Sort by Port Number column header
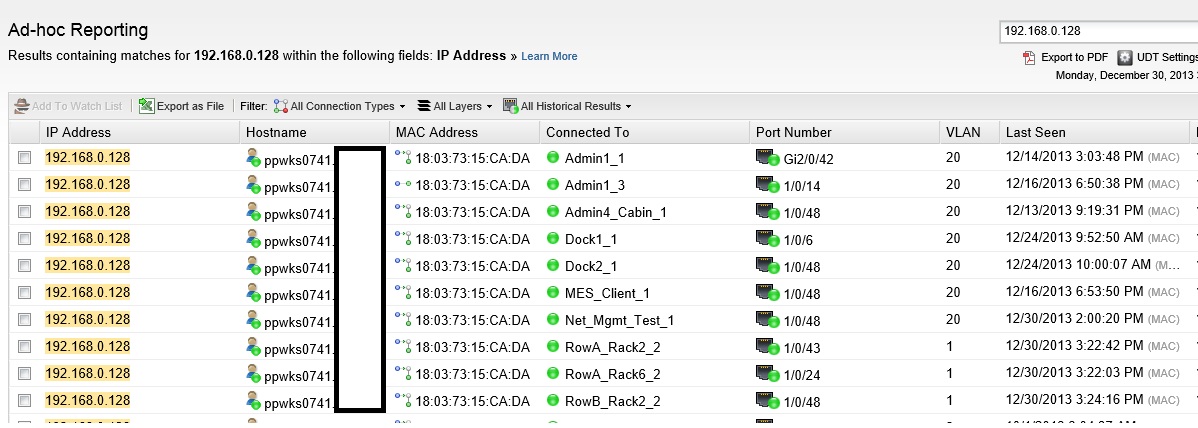Image resolution: width=1198 pixels, height=428 pixels. click(843, 132)
